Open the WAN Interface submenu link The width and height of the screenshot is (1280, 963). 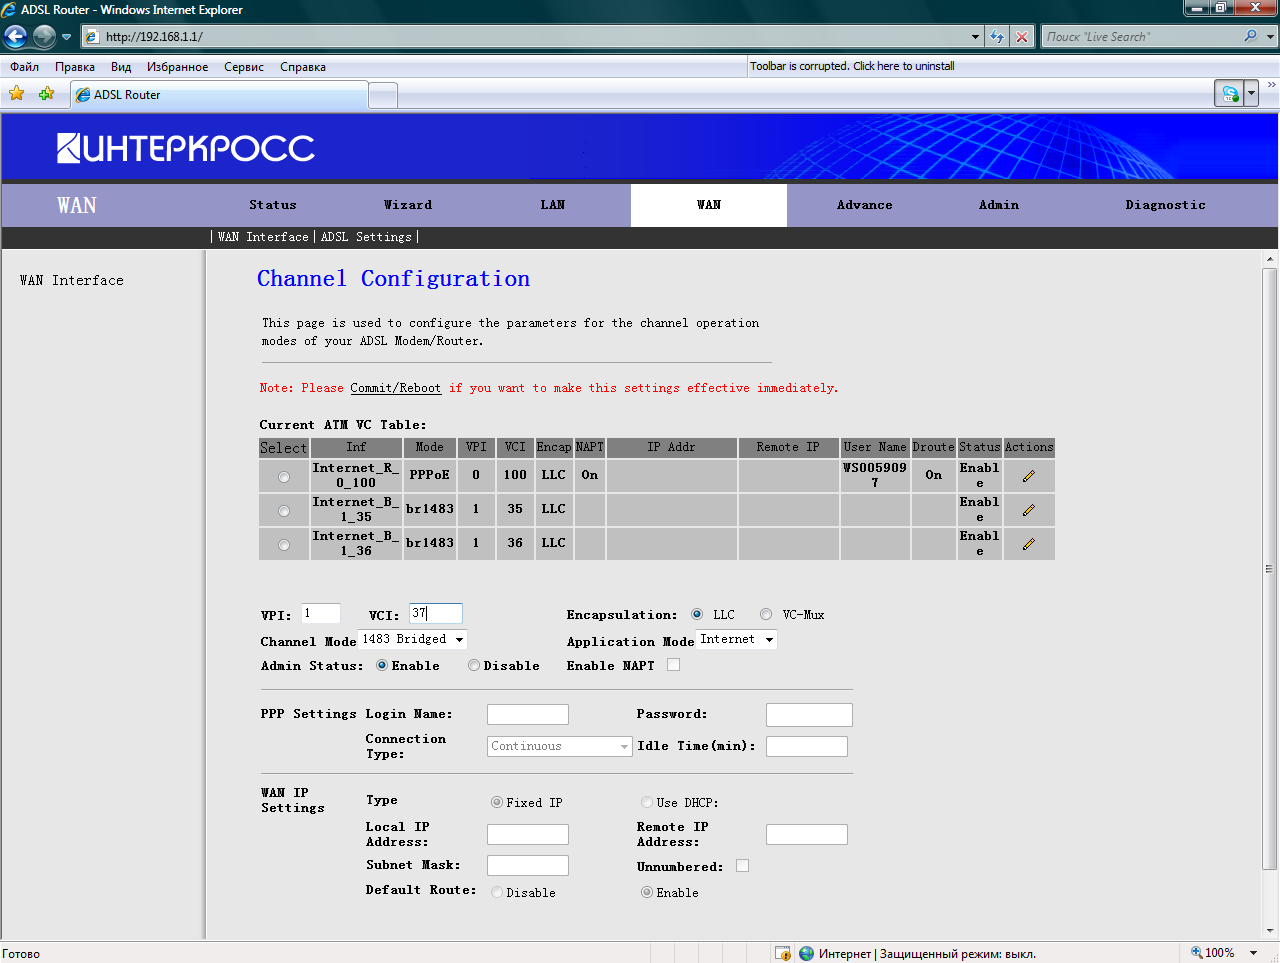(x=263, y=237)
